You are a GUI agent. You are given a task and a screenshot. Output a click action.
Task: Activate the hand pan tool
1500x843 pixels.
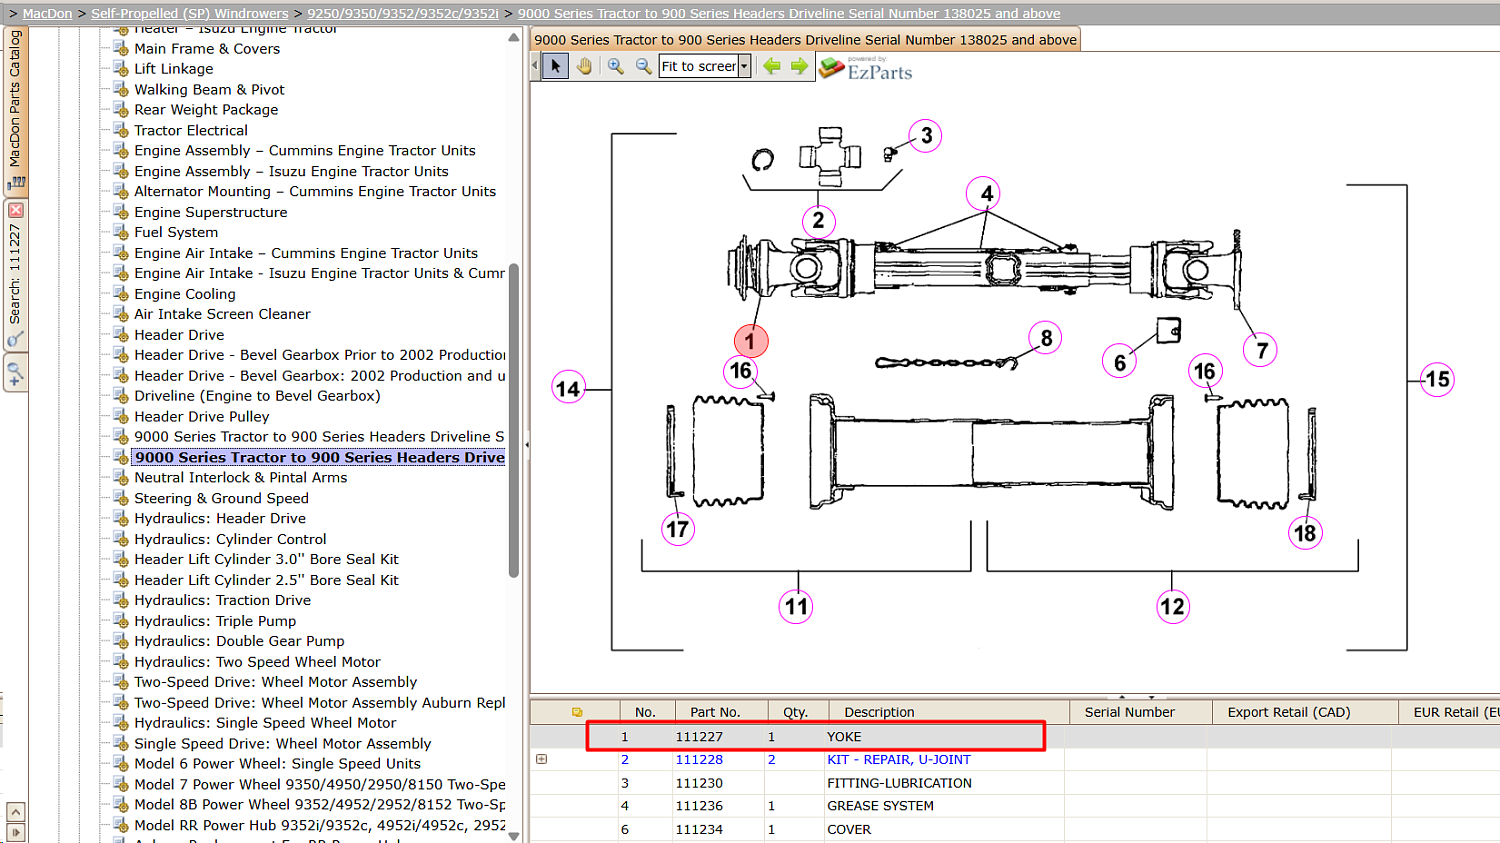coord(584,66)
